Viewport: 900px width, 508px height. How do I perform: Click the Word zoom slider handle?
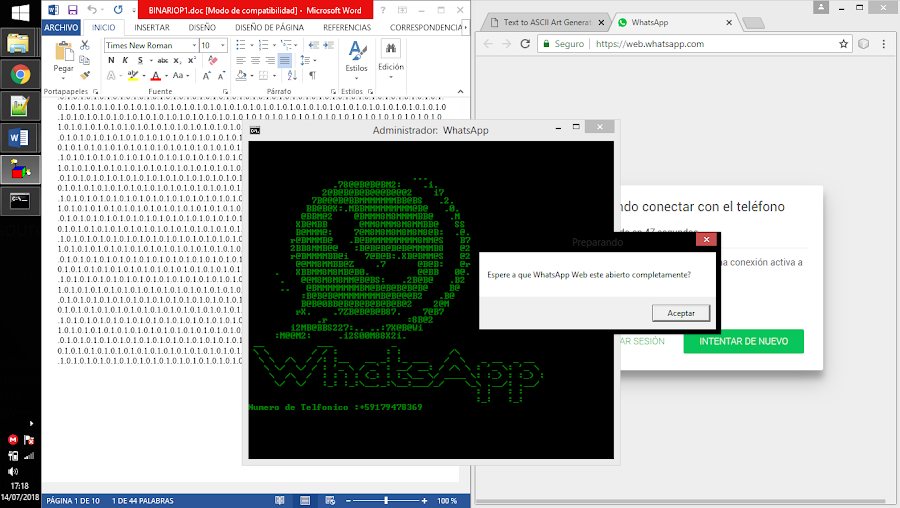(386, 501)
